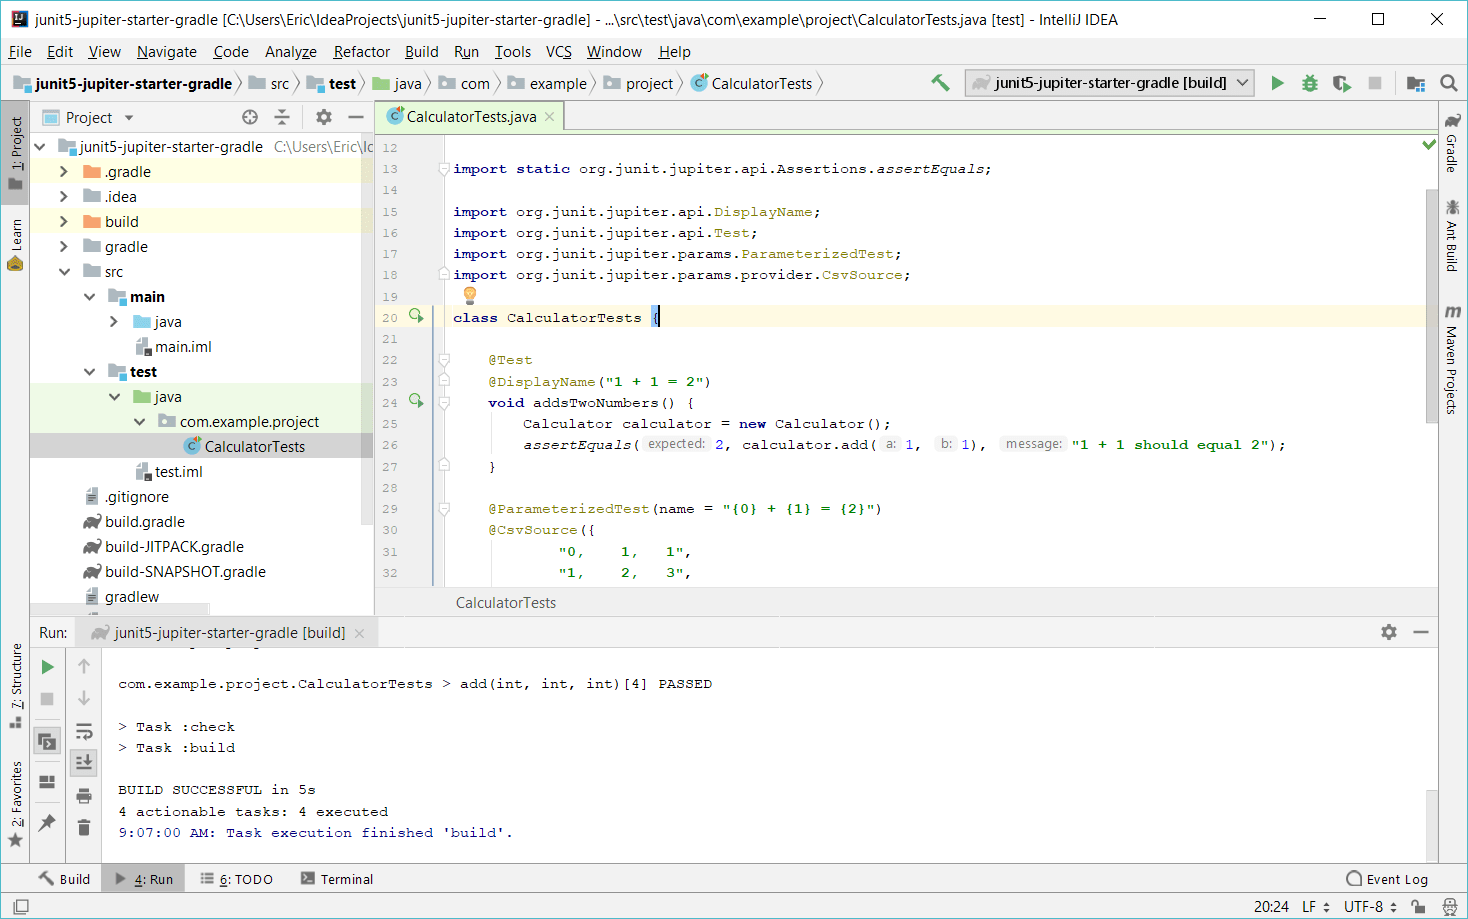Click the Build Project hammer icon

[x=940, y=83]
